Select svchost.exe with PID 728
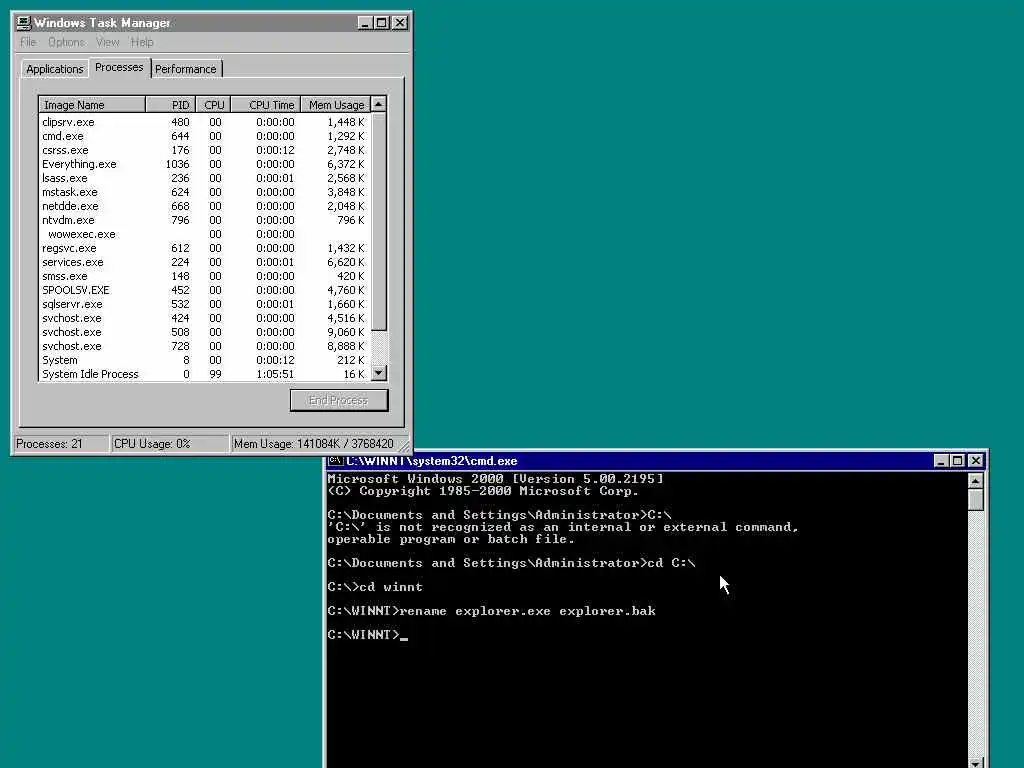Viewport: 1024px width, 768px height. point(204,346)
